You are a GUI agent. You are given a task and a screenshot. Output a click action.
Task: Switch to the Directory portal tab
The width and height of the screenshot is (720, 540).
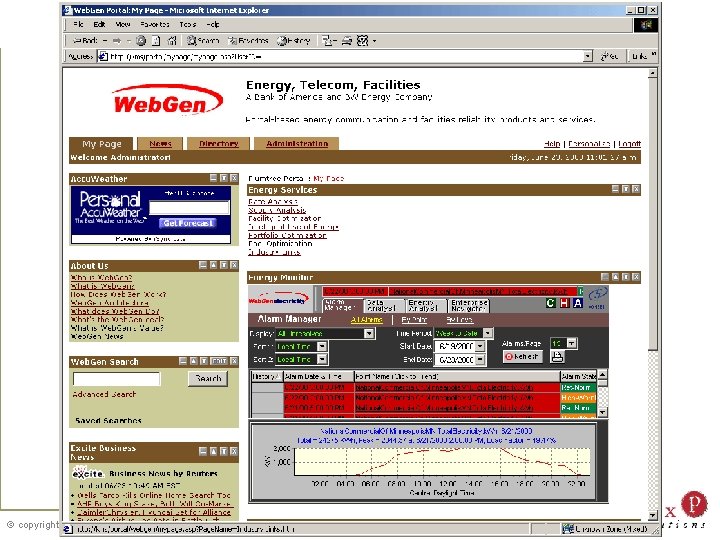tap(219, 143)
